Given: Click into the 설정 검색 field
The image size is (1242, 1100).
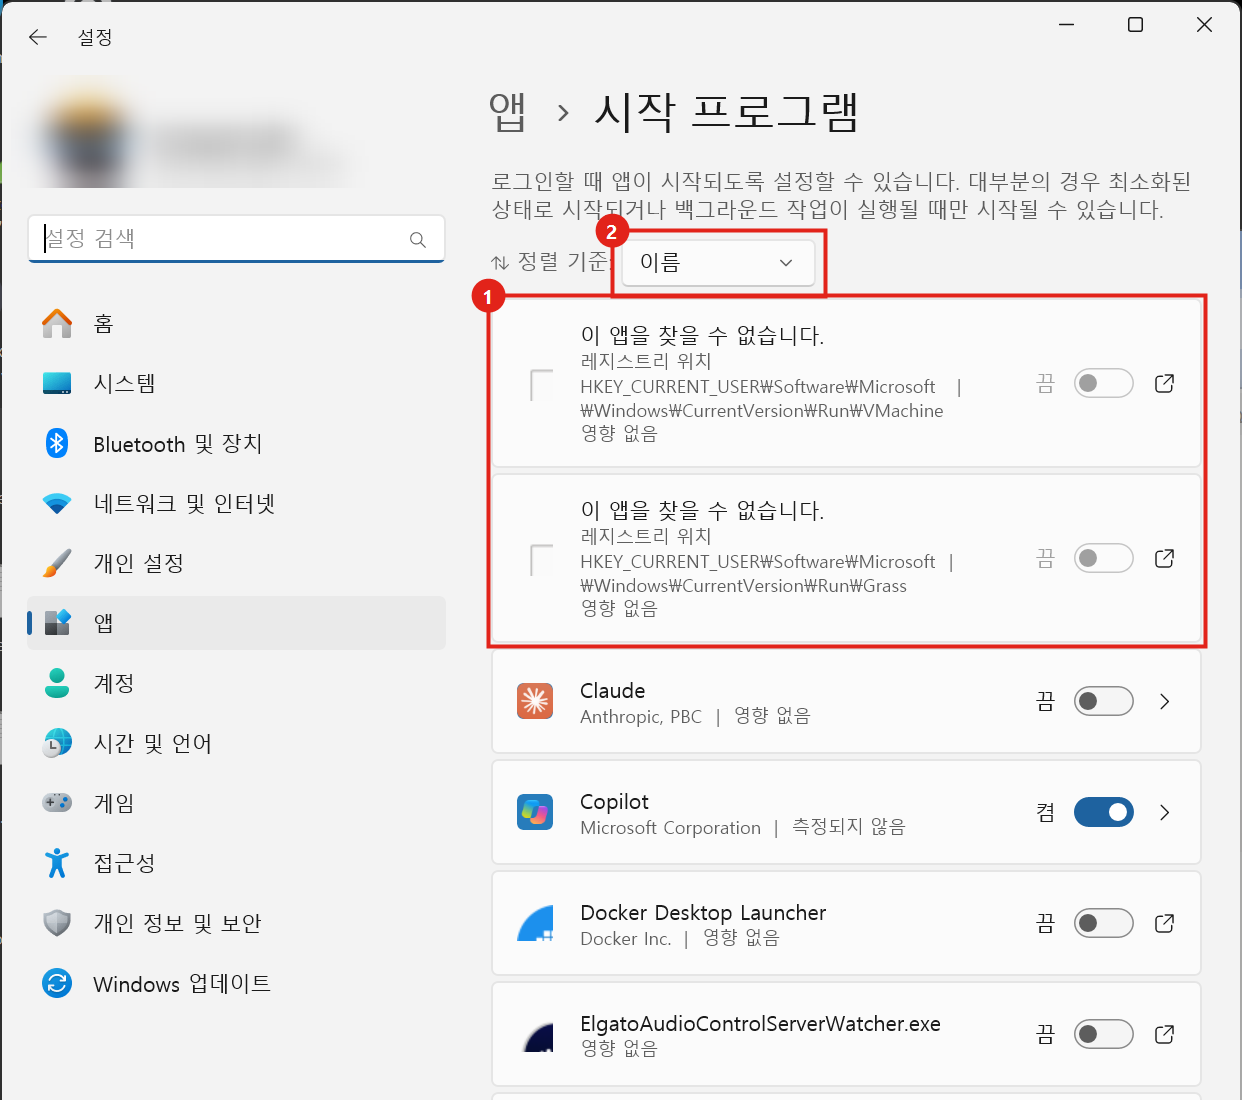Looking at the screenshot, I should (236, 239).
